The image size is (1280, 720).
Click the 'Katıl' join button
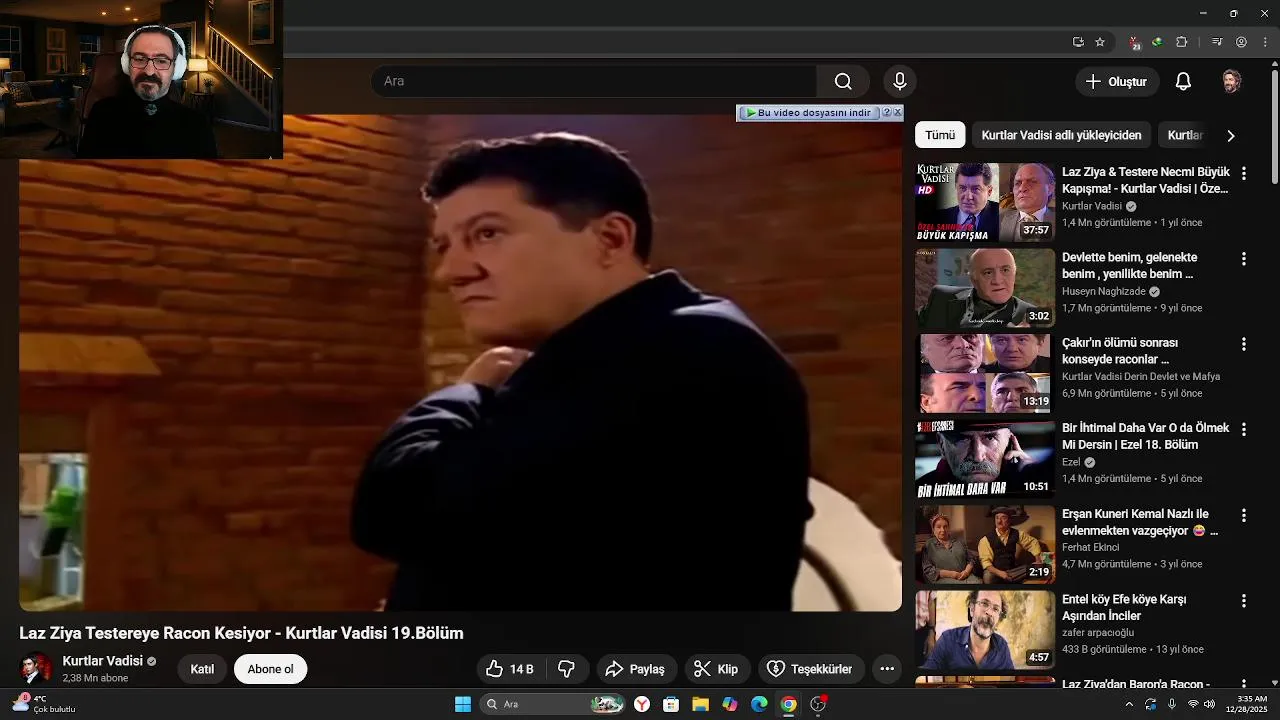click(202, 669)
